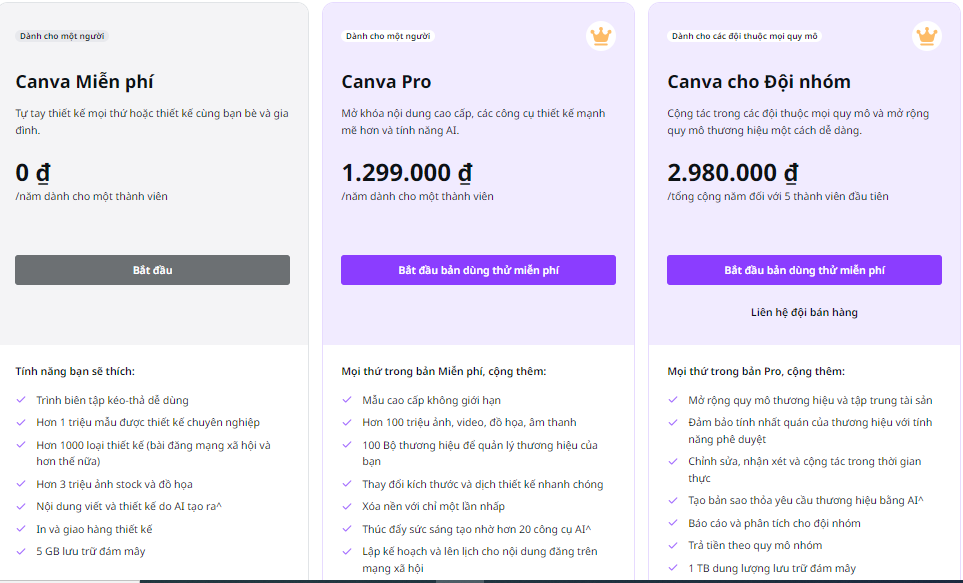
Task: Click 'Thúc đẩy sức sáng tạo nhờ hơn 20 công cụ AI^'
Action: [477, 529]
